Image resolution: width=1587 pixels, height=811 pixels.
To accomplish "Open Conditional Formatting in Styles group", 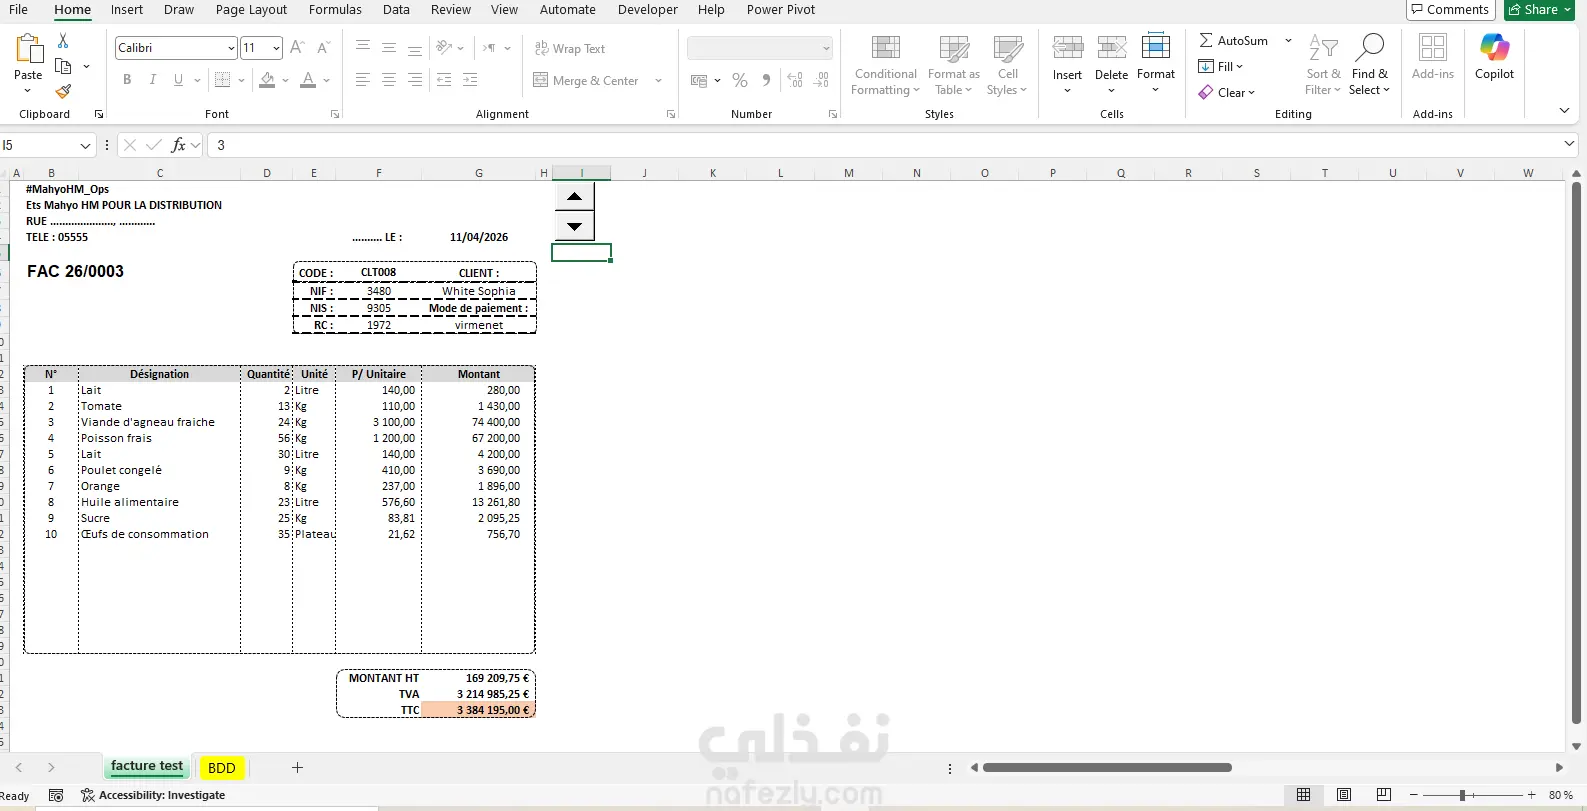I will 886,65.
